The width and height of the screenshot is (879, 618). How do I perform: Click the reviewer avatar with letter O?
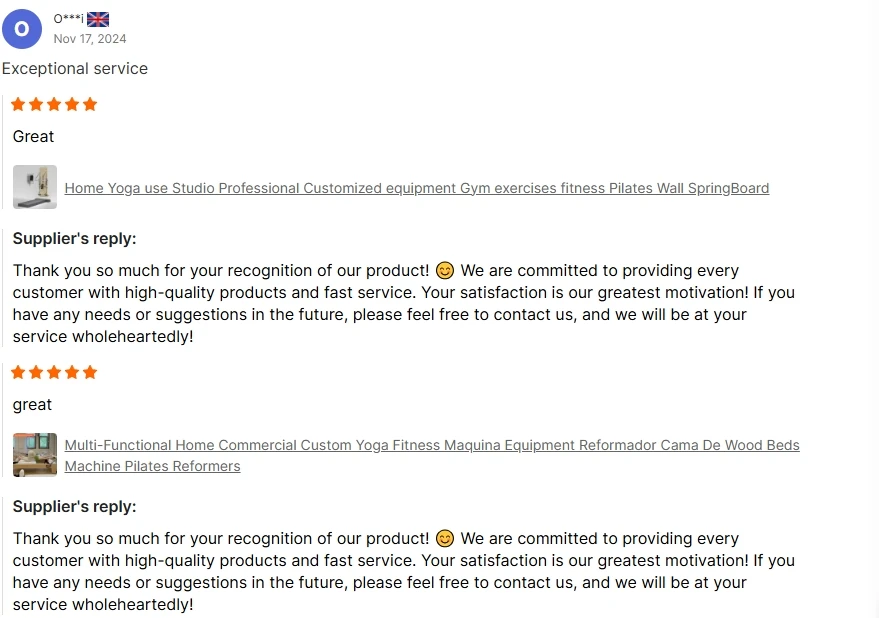(22, 28)
